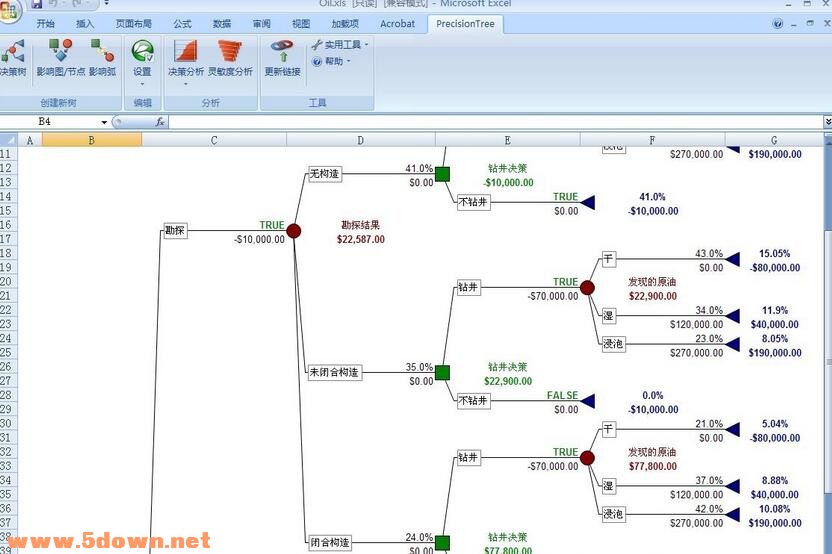832x554 pixels.
Task: Open the Name Box dropdown arrow
Action: 104,123
